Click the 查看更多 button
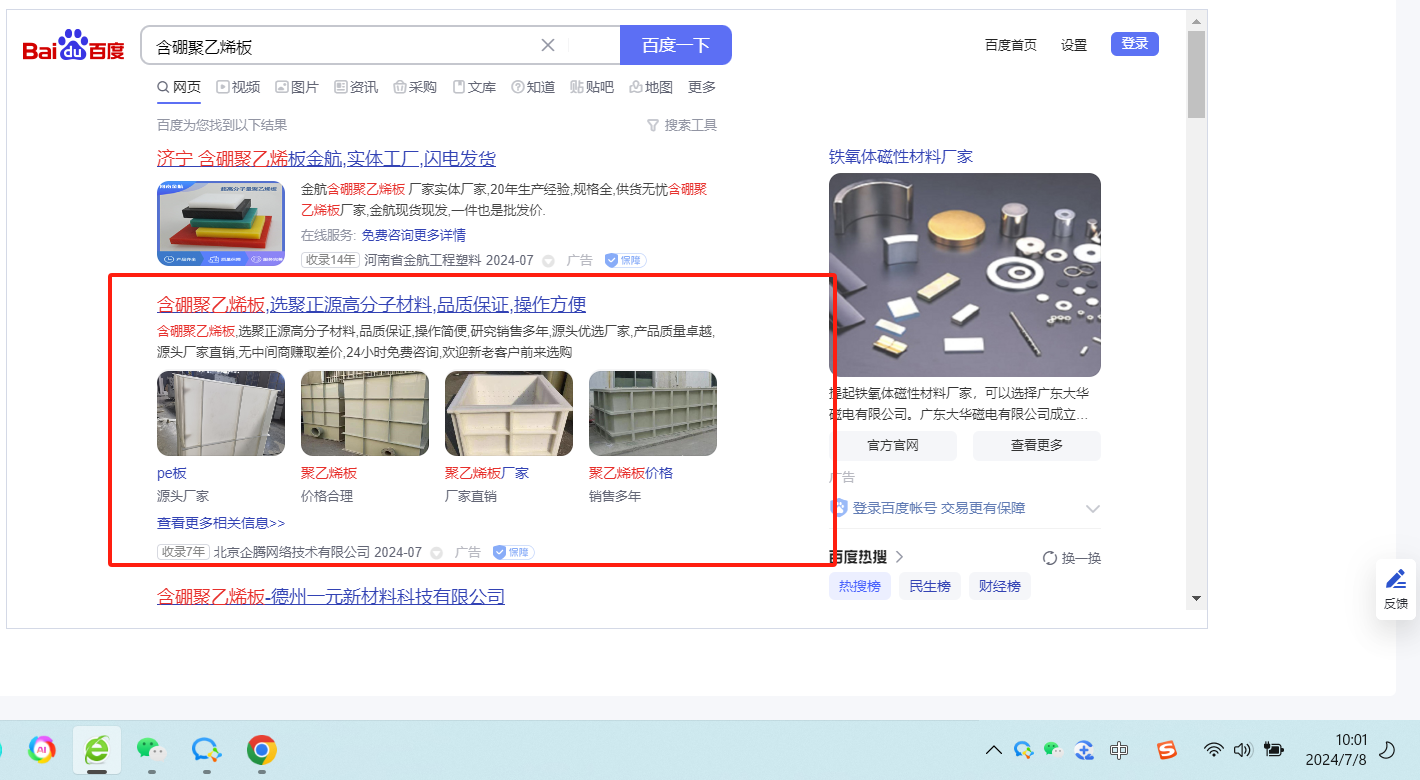 (1037, 446)
